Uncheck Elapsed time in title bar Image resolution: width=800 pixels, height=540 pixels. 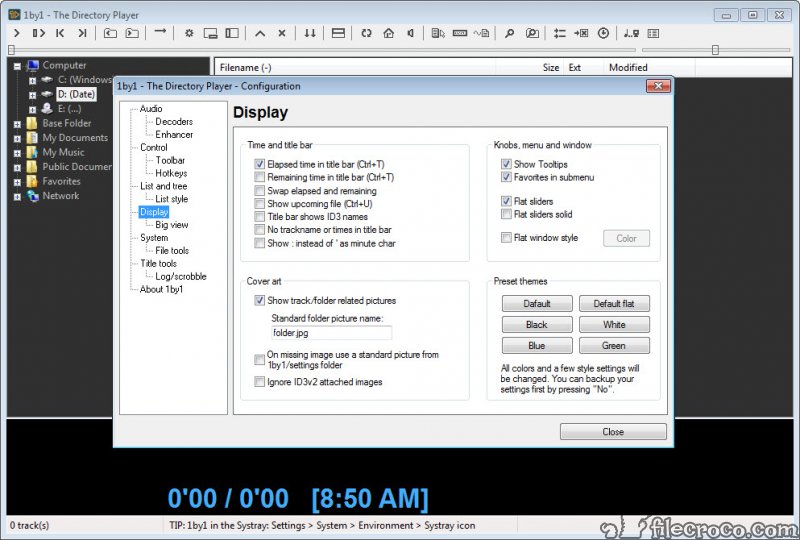tap(259, 164)
